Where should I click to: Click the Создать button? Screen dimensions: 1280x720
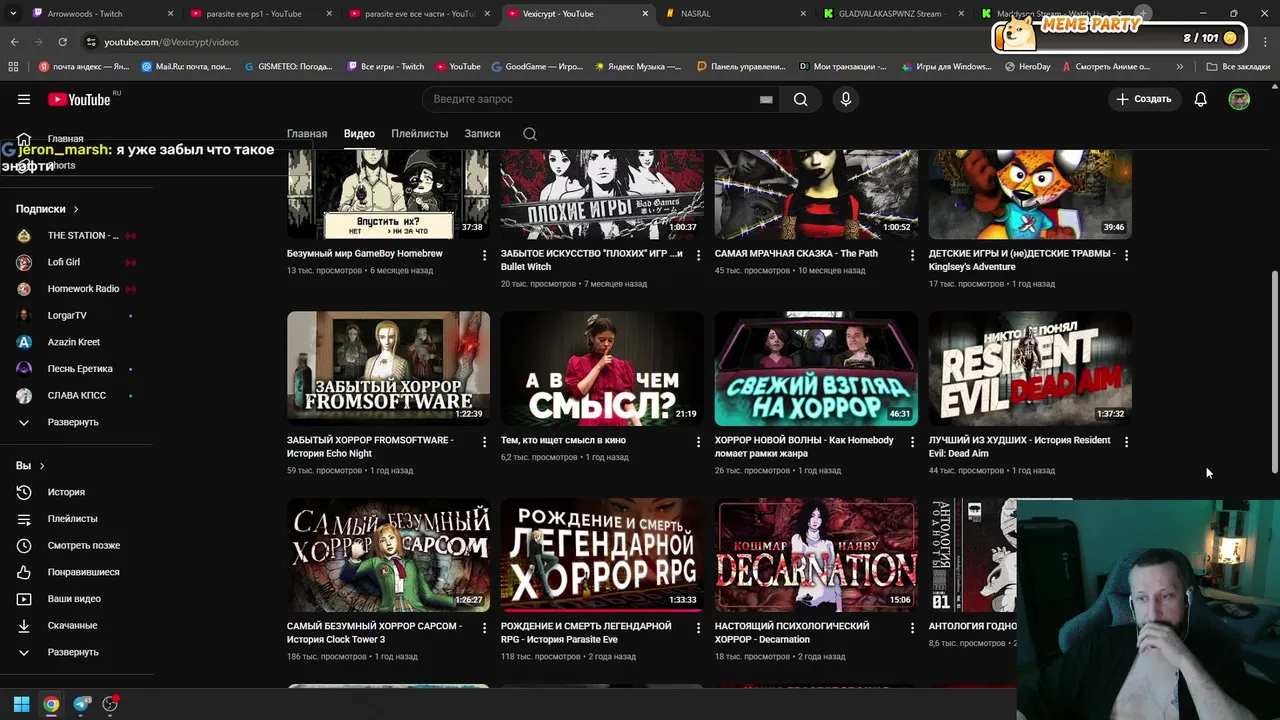coord(1144,99)
